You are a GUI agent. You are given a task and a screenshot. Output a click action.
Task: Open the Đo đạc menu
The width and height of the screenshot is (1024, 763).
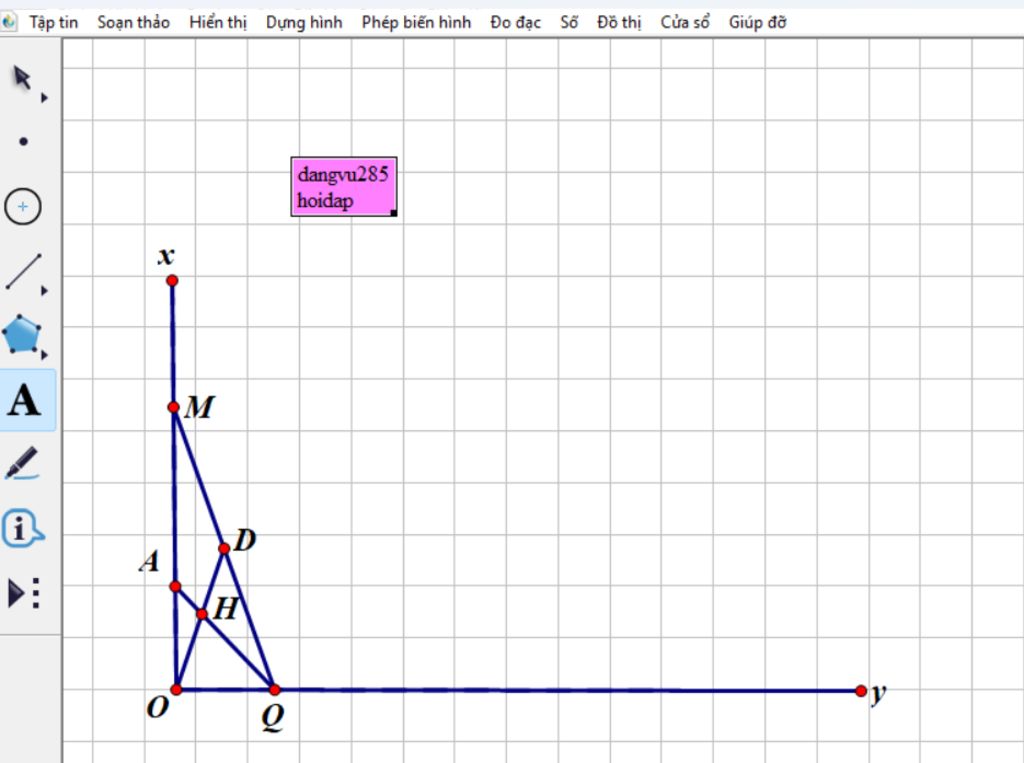click(x=515, y=23)
